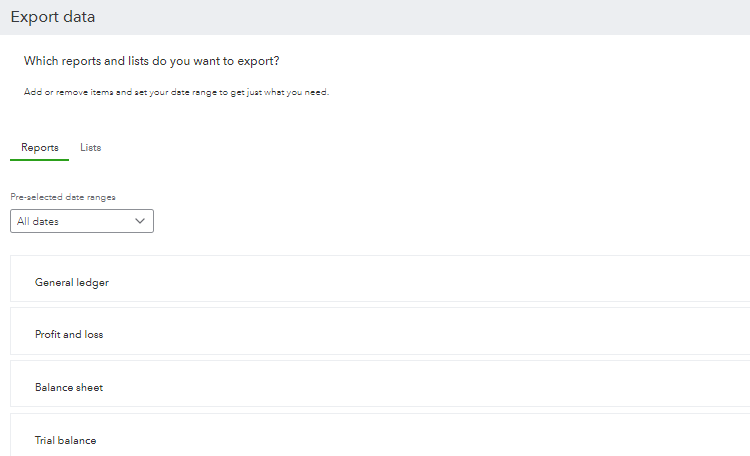Click the gray Export data header bar

(x=375, y=17)
